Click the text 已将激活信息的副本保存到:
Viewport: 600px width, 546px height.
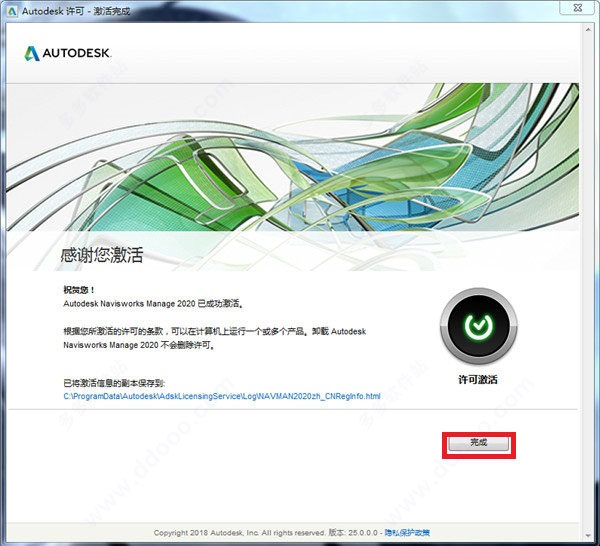114,383
